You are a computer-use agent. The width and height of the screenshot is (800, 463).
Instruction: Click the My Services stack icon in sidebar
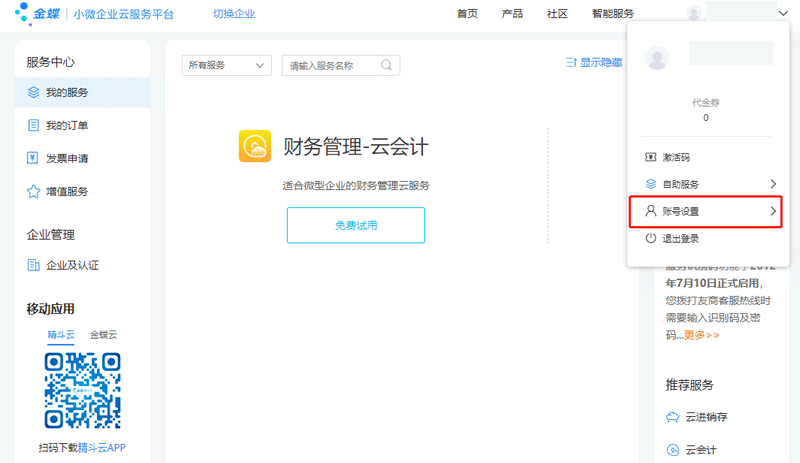[33, 92]
